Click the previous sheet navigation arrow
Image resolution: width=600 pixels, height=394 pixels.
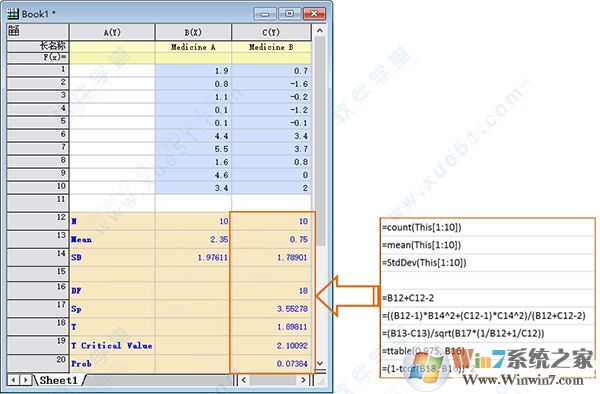tap(13, 380)
